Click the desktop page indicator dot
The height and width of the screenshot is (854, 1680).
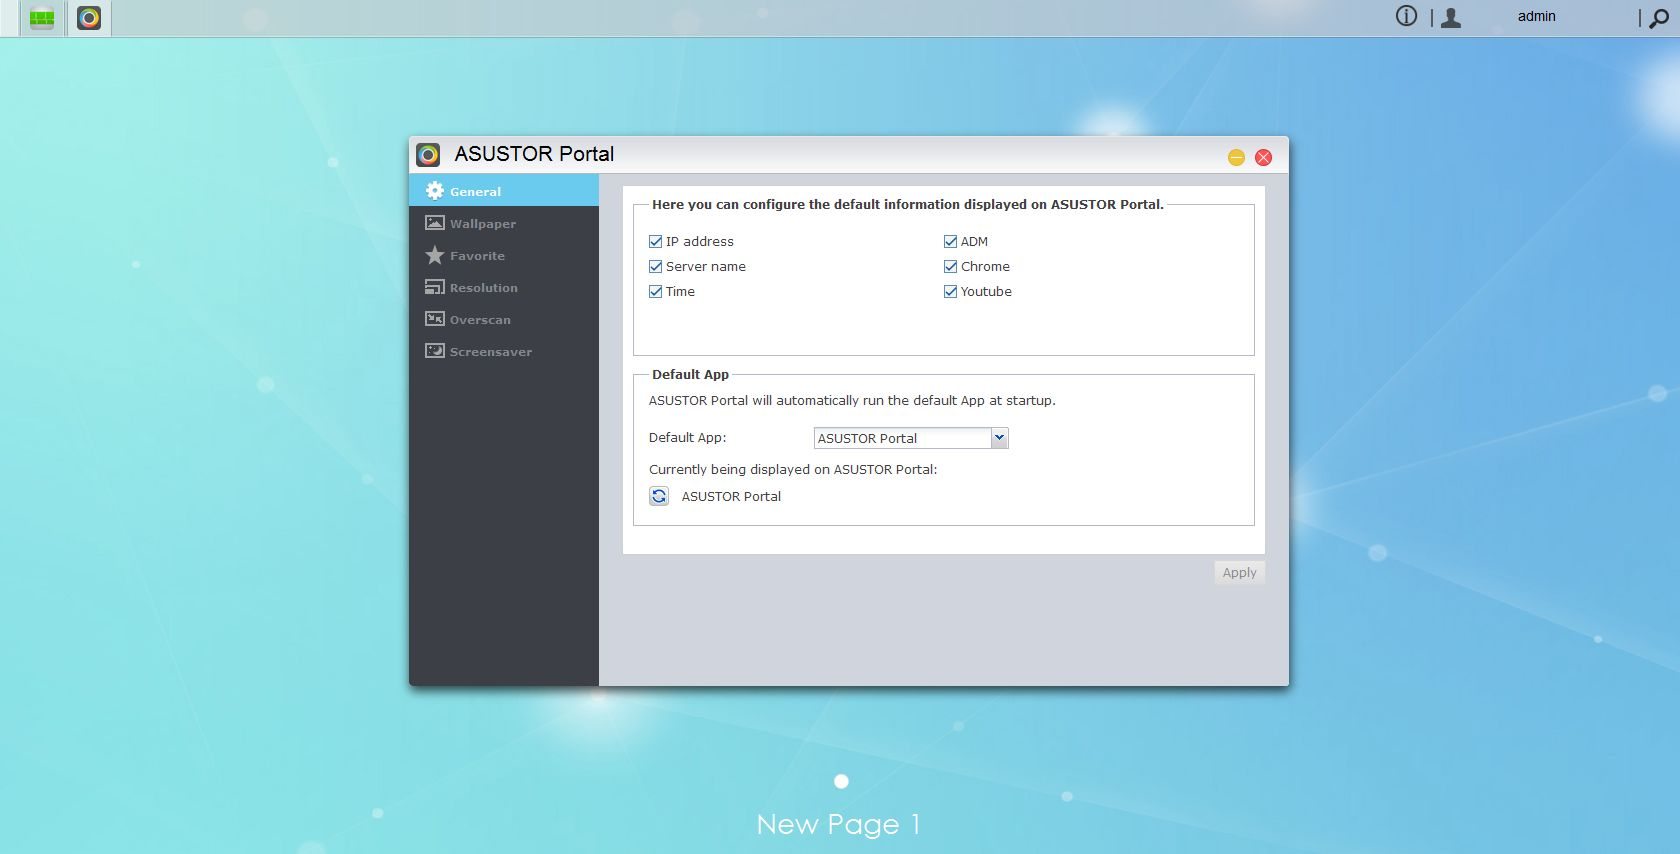(x=841, y=781)
